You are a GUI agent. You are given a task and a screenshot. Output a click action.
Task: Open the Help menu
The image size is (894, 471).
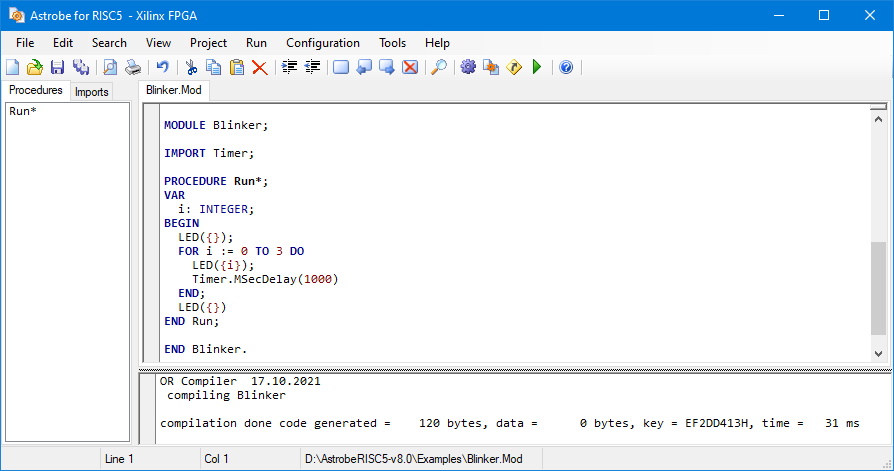pos(437,43)
